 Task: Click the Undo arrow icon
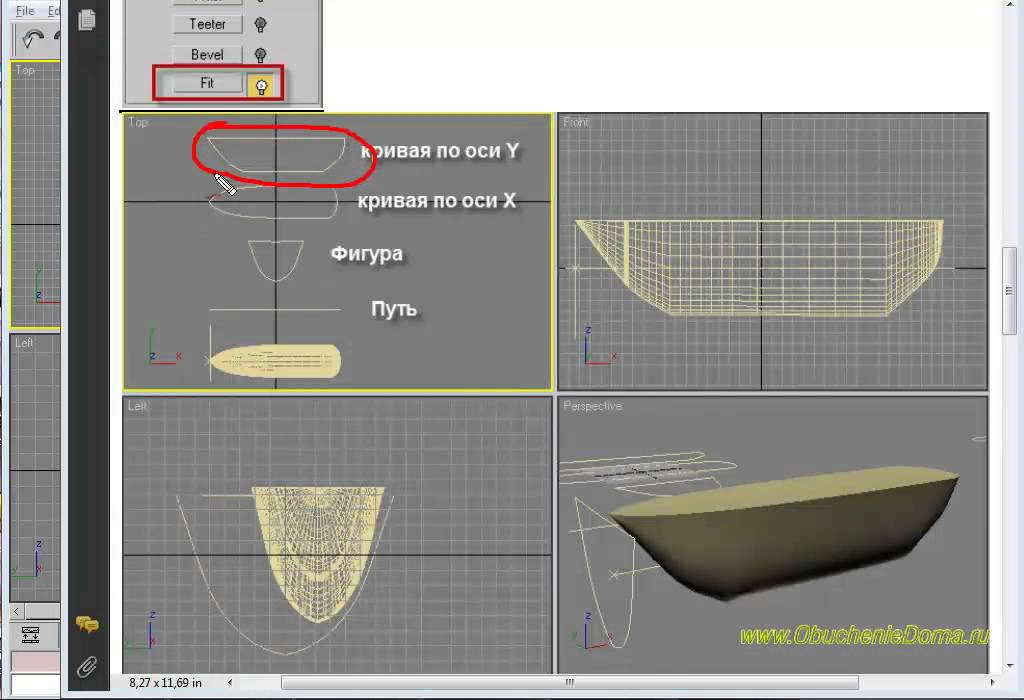[33, 39]
